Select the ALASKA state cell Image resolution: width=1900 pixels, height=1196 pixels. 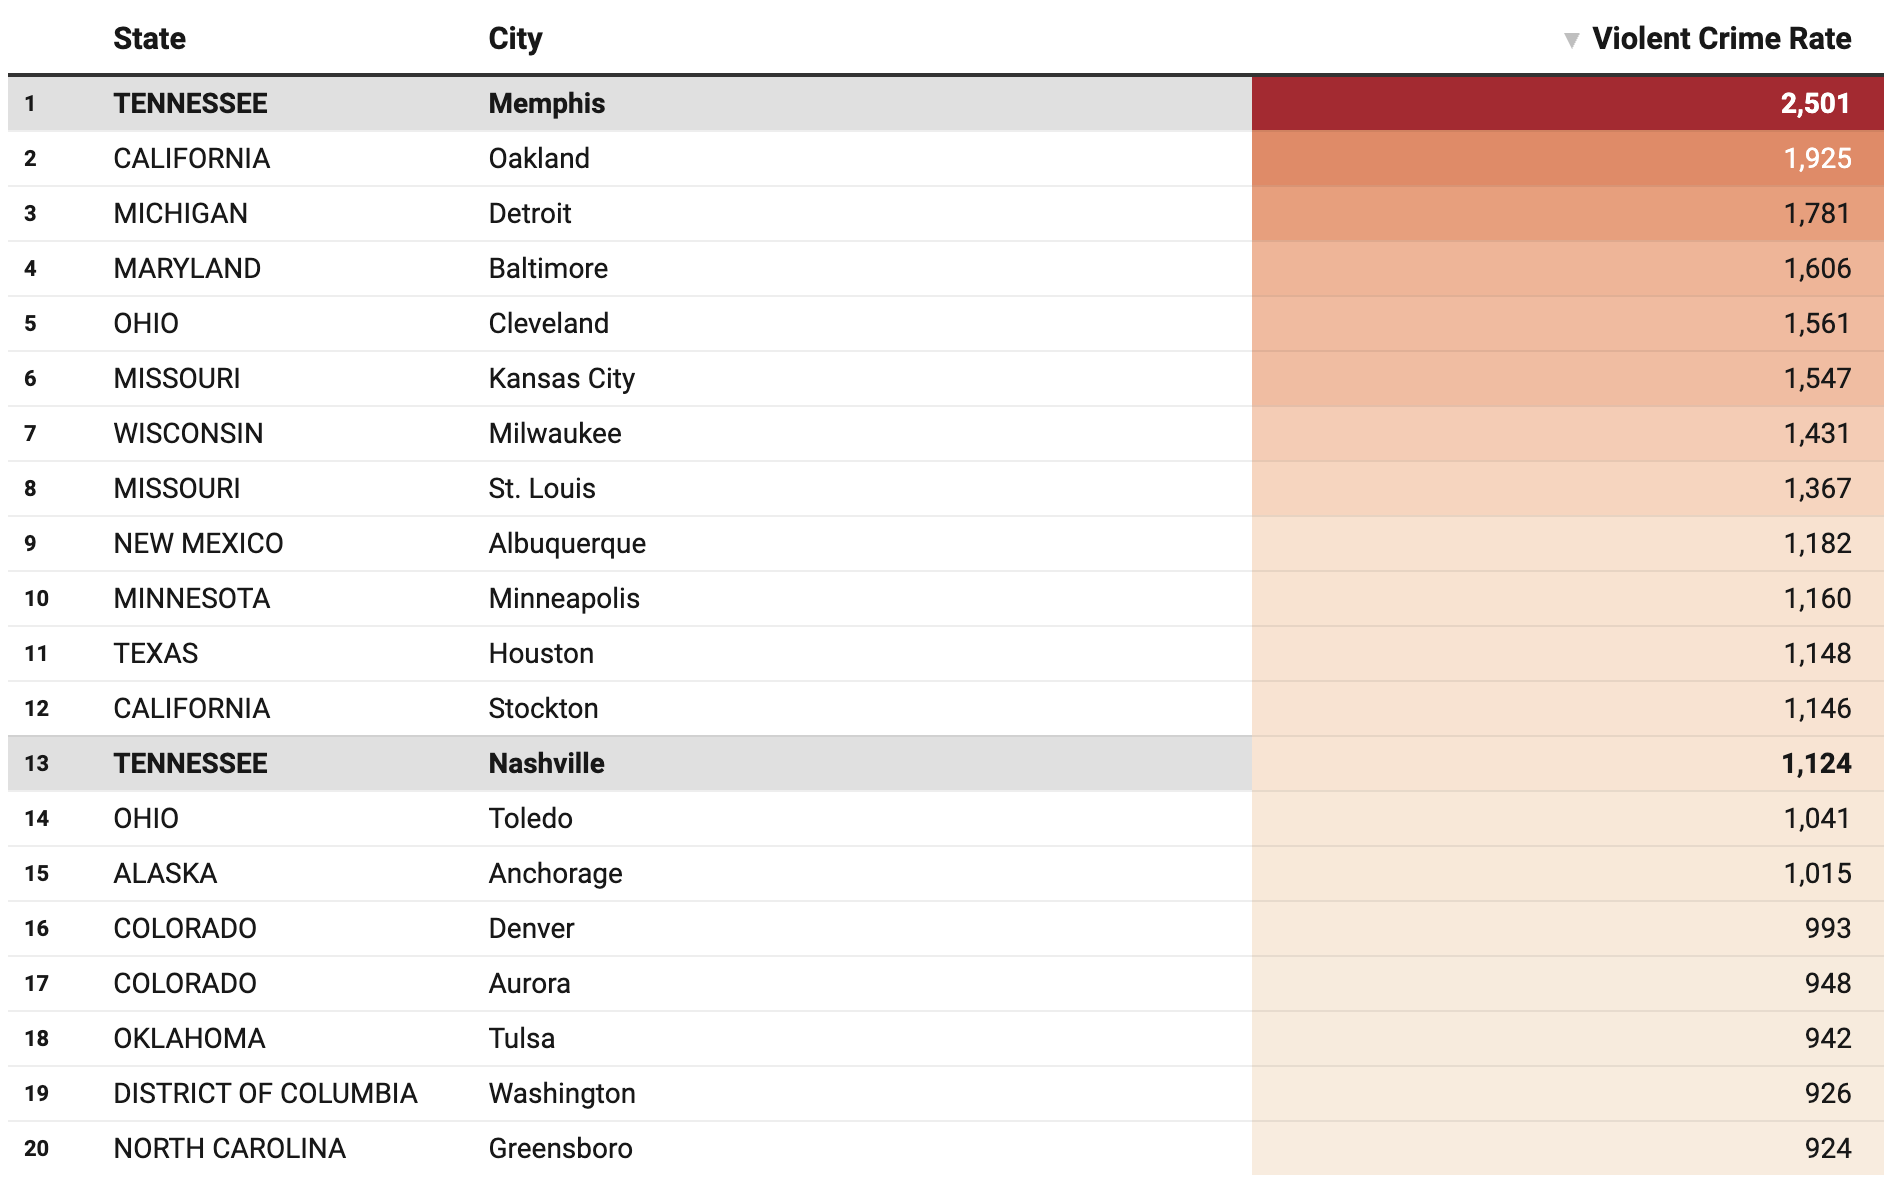coord(165,874)
